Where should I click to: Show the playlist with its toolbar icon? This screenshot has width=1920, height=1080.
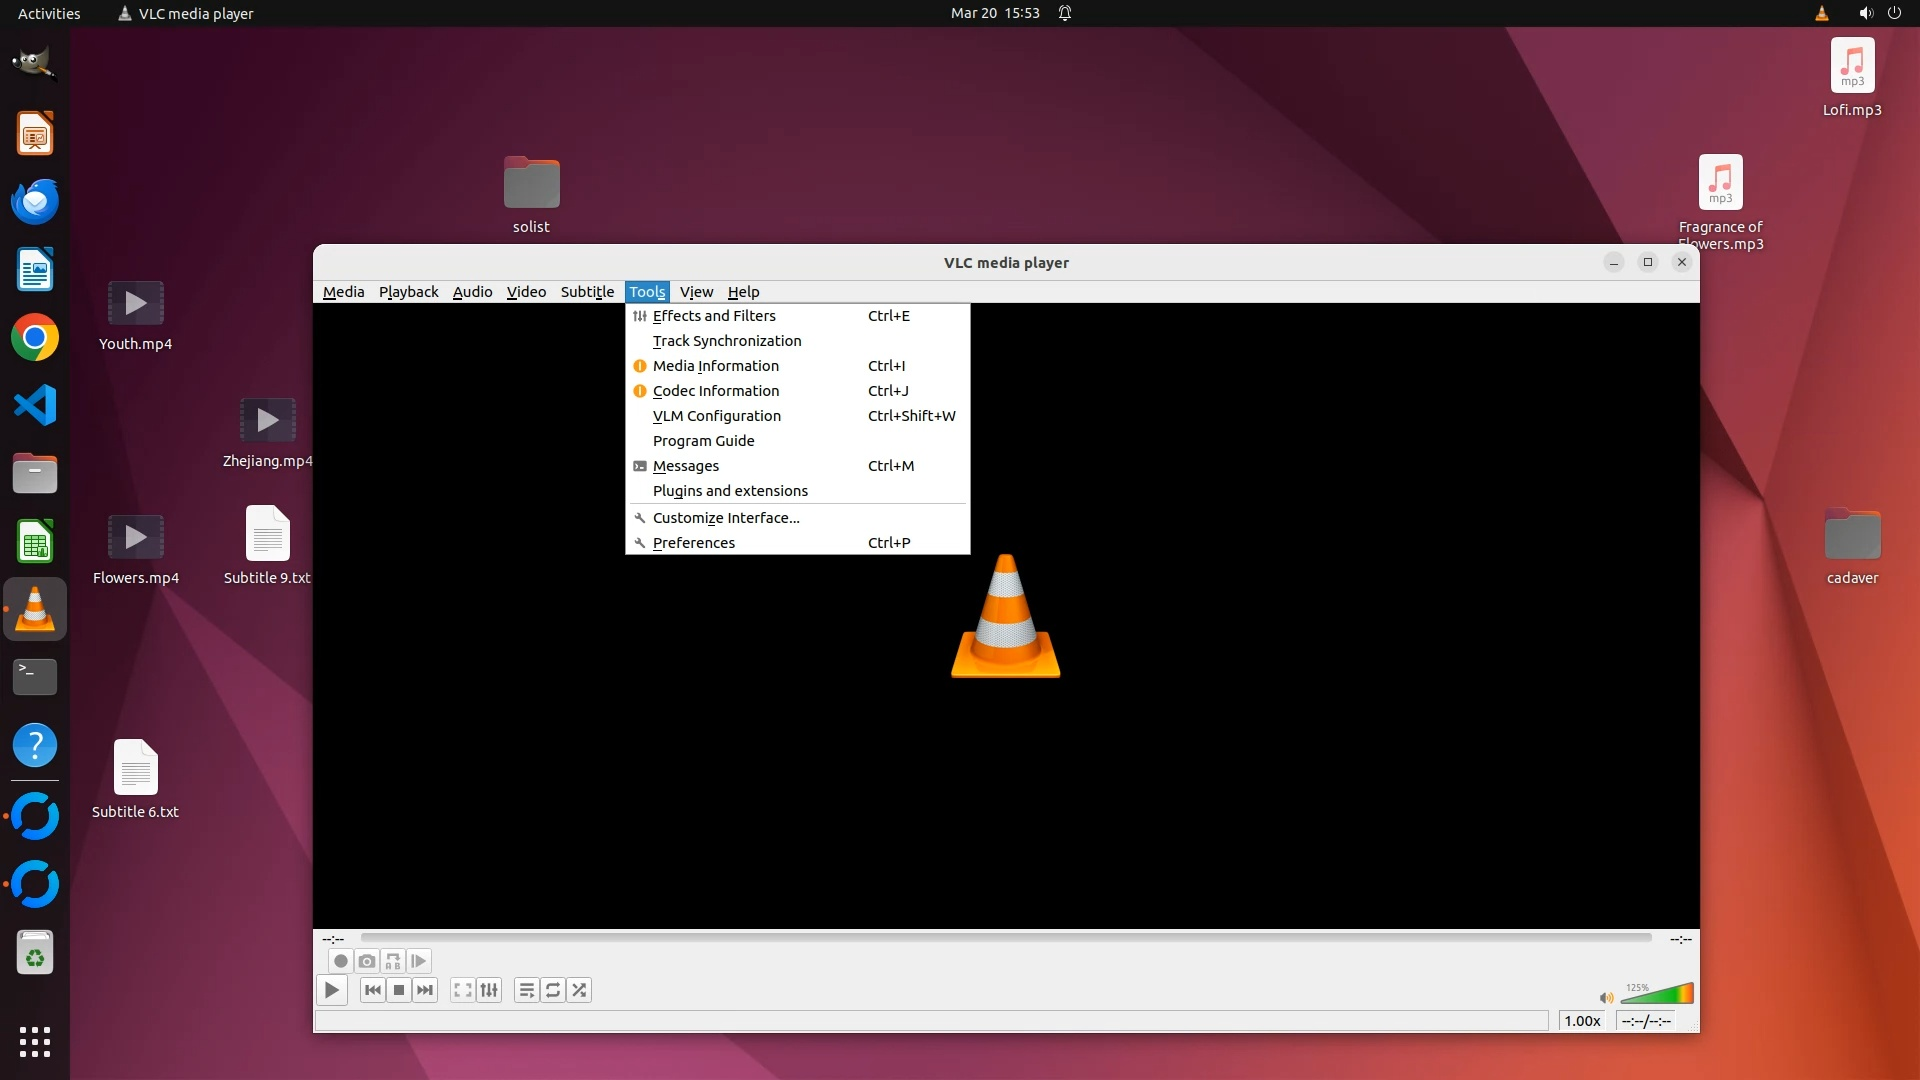pos(526,990)
